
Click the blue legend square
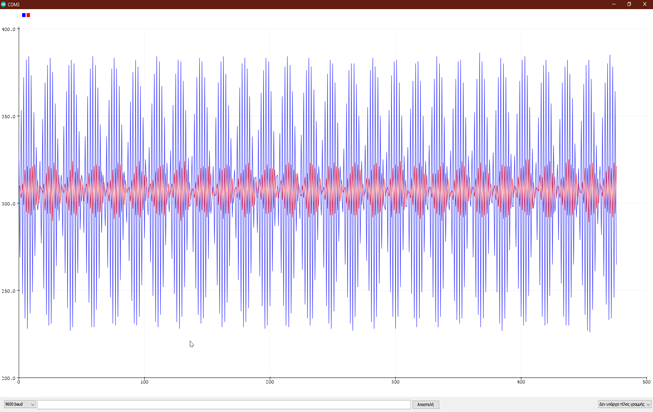point(24,15)
